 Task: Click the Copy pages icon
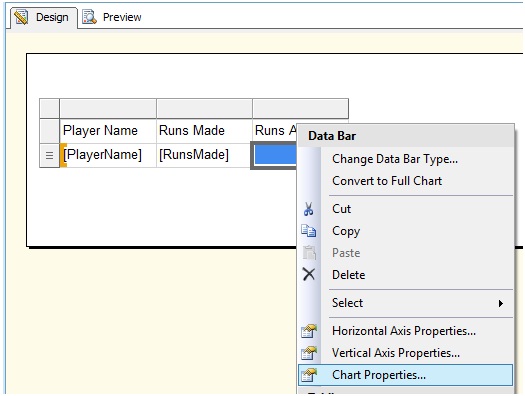pyautogui.click(x=308, y=231)
